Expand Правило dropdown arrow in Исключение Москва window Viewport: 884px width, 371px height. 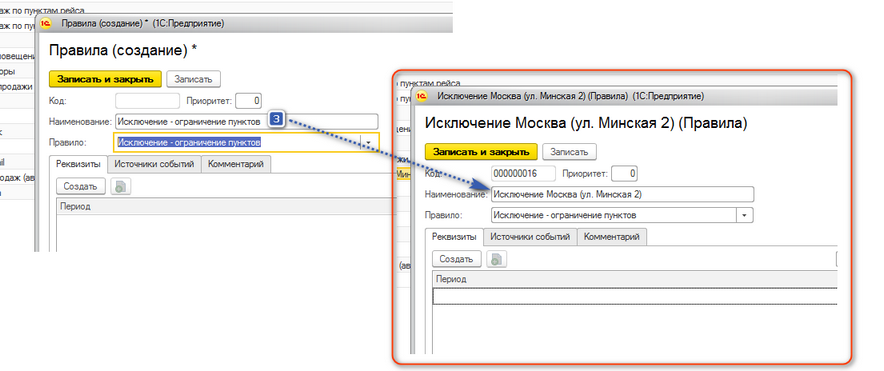pos(745,215)
